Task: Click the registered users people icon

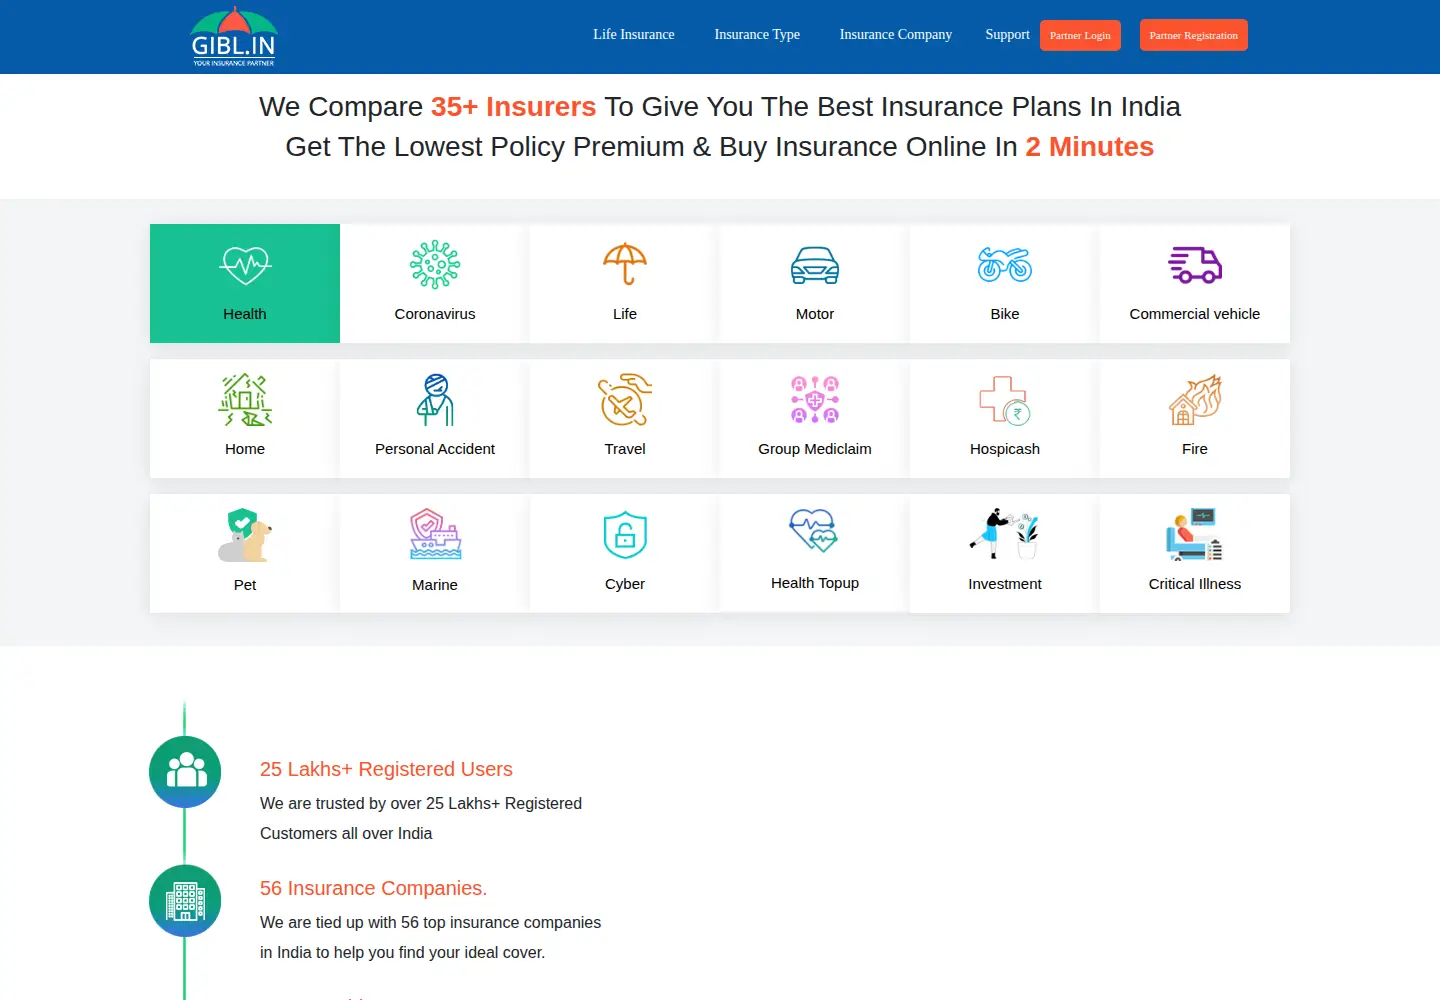Action: pos(185,772)
